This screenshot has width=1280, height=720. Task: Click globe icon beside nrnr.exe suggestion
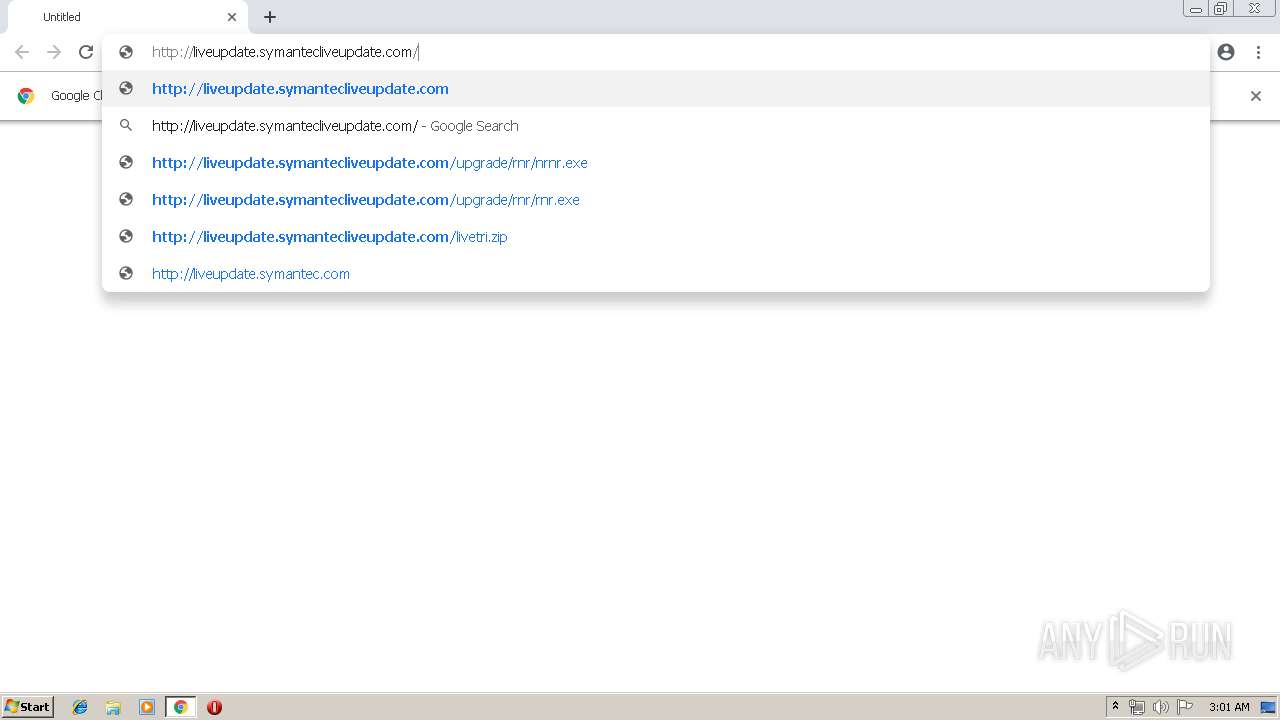point(126,163)
